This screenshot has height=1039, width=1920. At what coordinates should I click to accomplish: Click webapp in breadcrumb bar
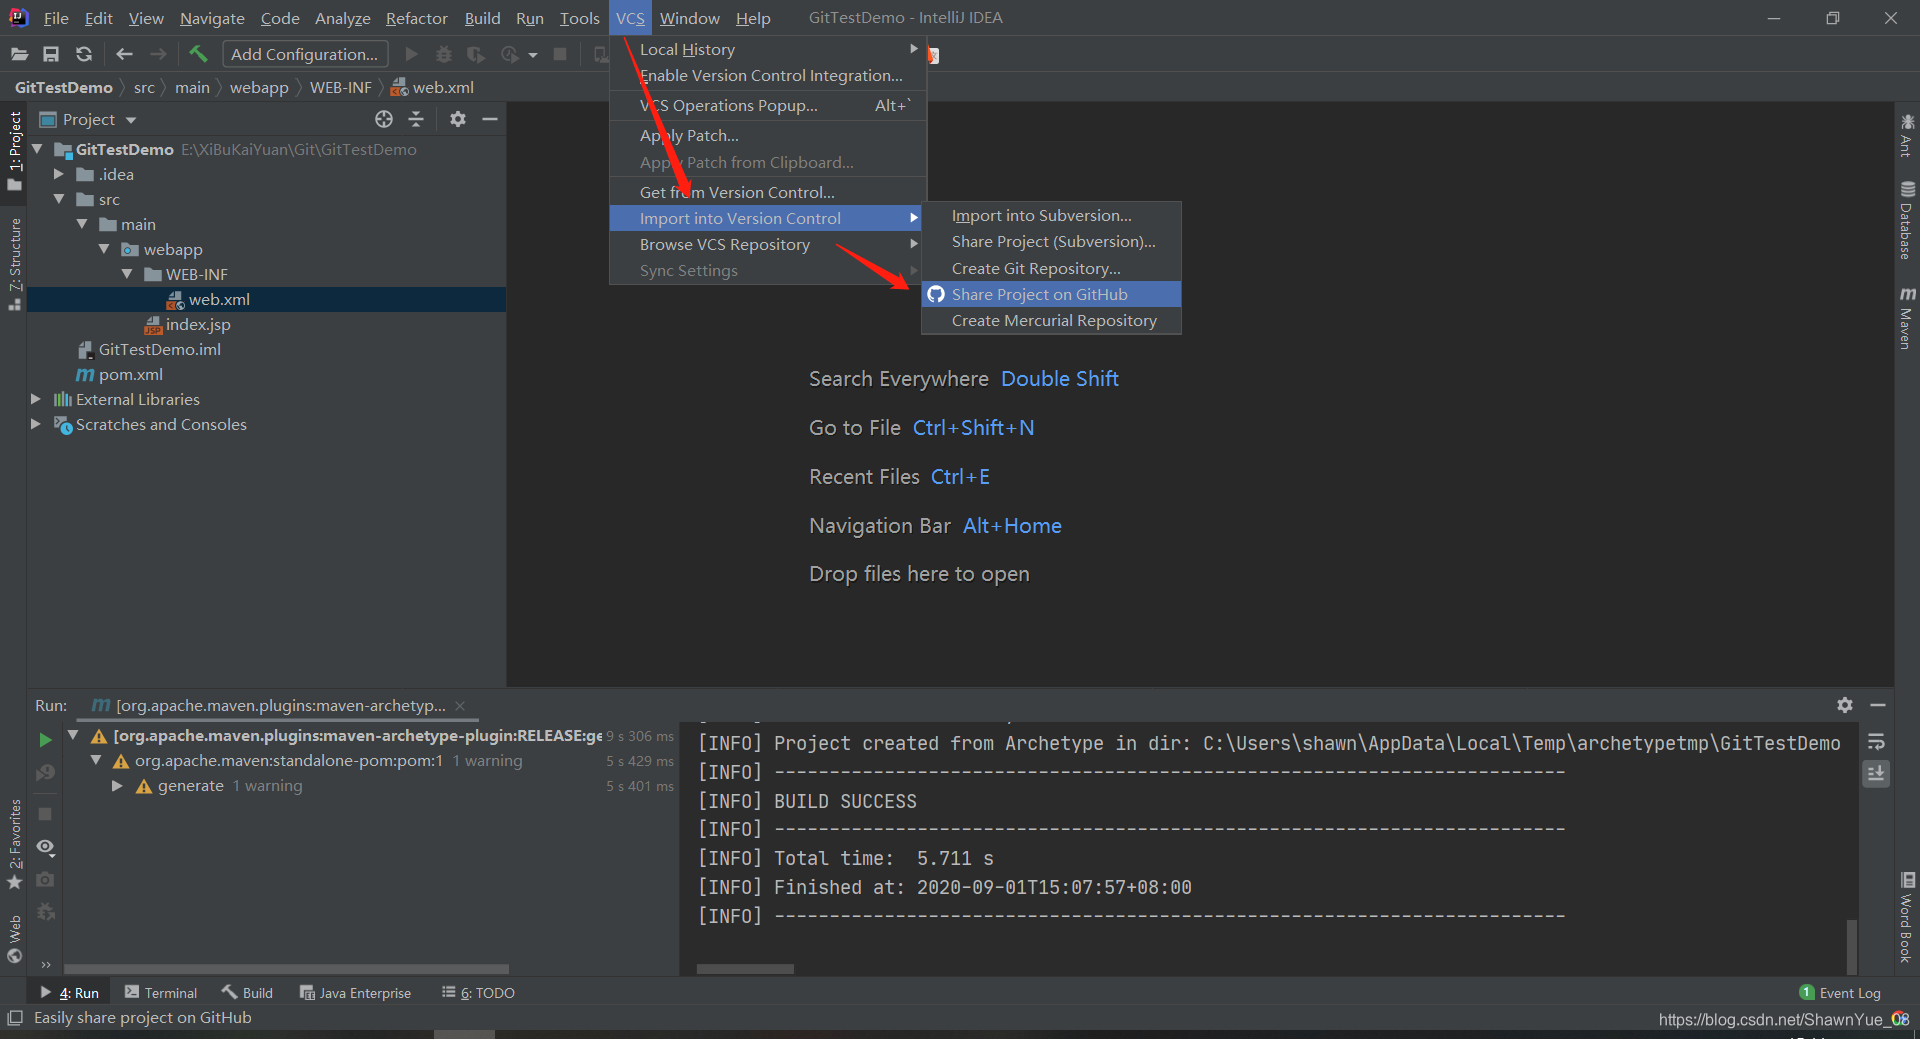tap(259, 88)
